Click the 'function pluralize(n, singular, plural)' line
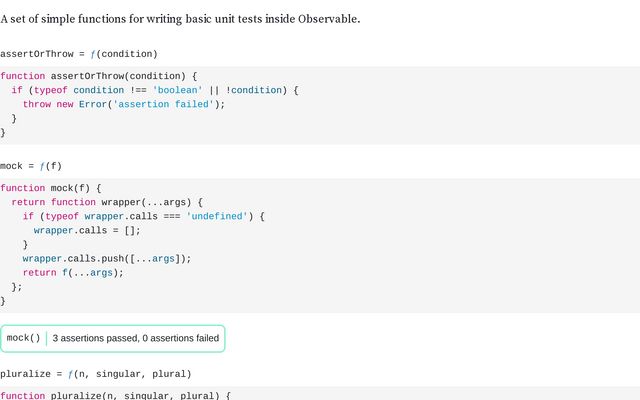The height and width of the screenshot is (400, 640). click(116, 396)
